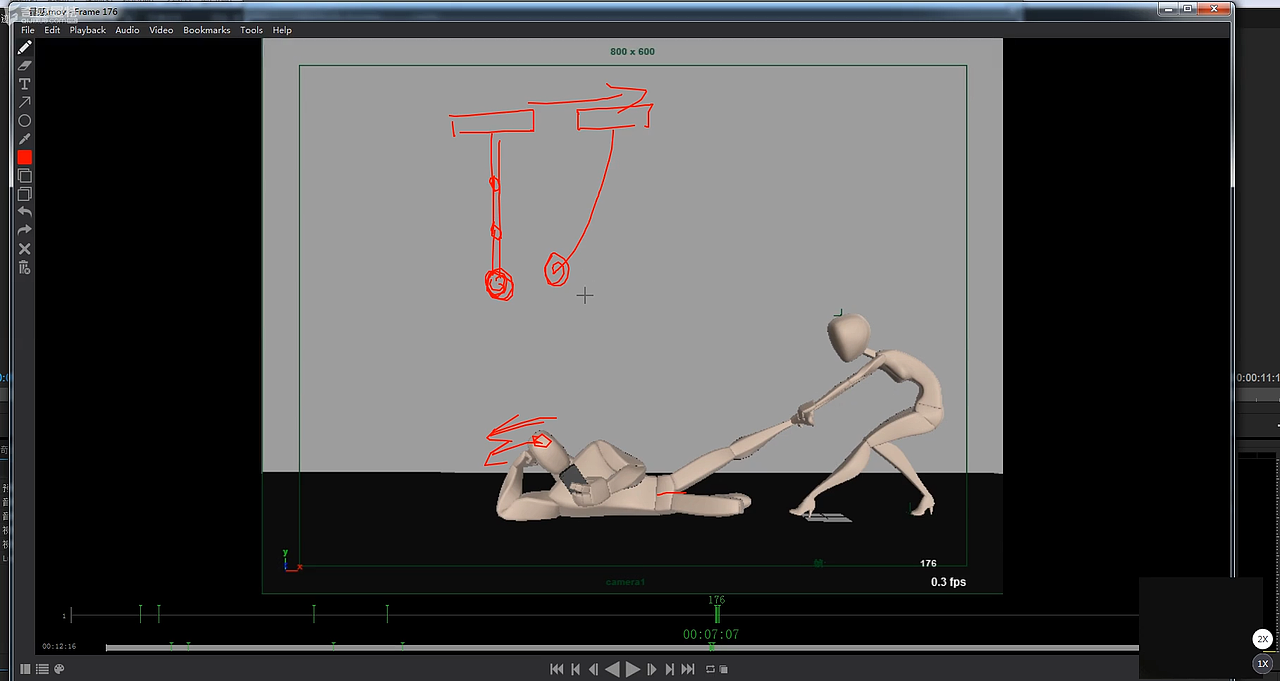Open the File menu
Screen dimensions: 1280x681
tap(28, 30)
